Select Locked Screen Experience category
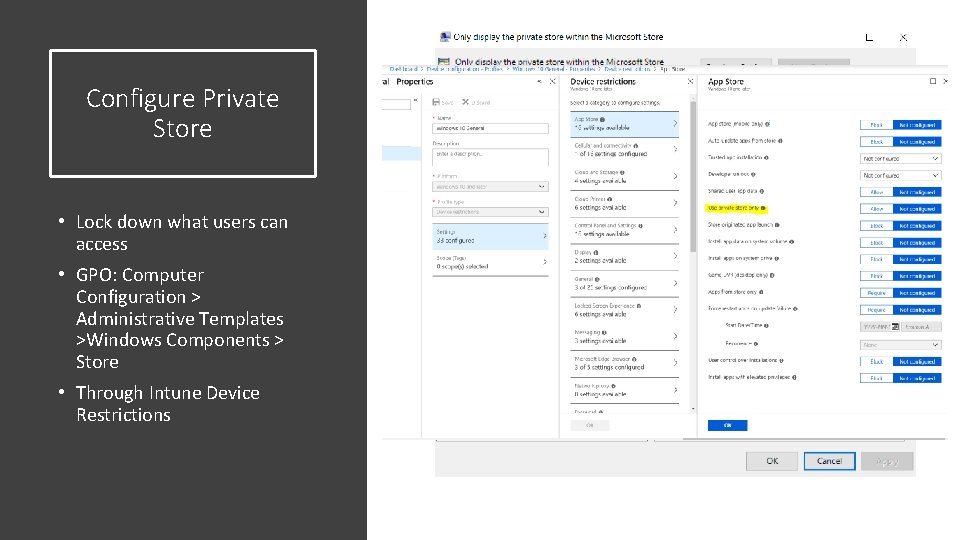The image size is (960, 540). [624, 310]
